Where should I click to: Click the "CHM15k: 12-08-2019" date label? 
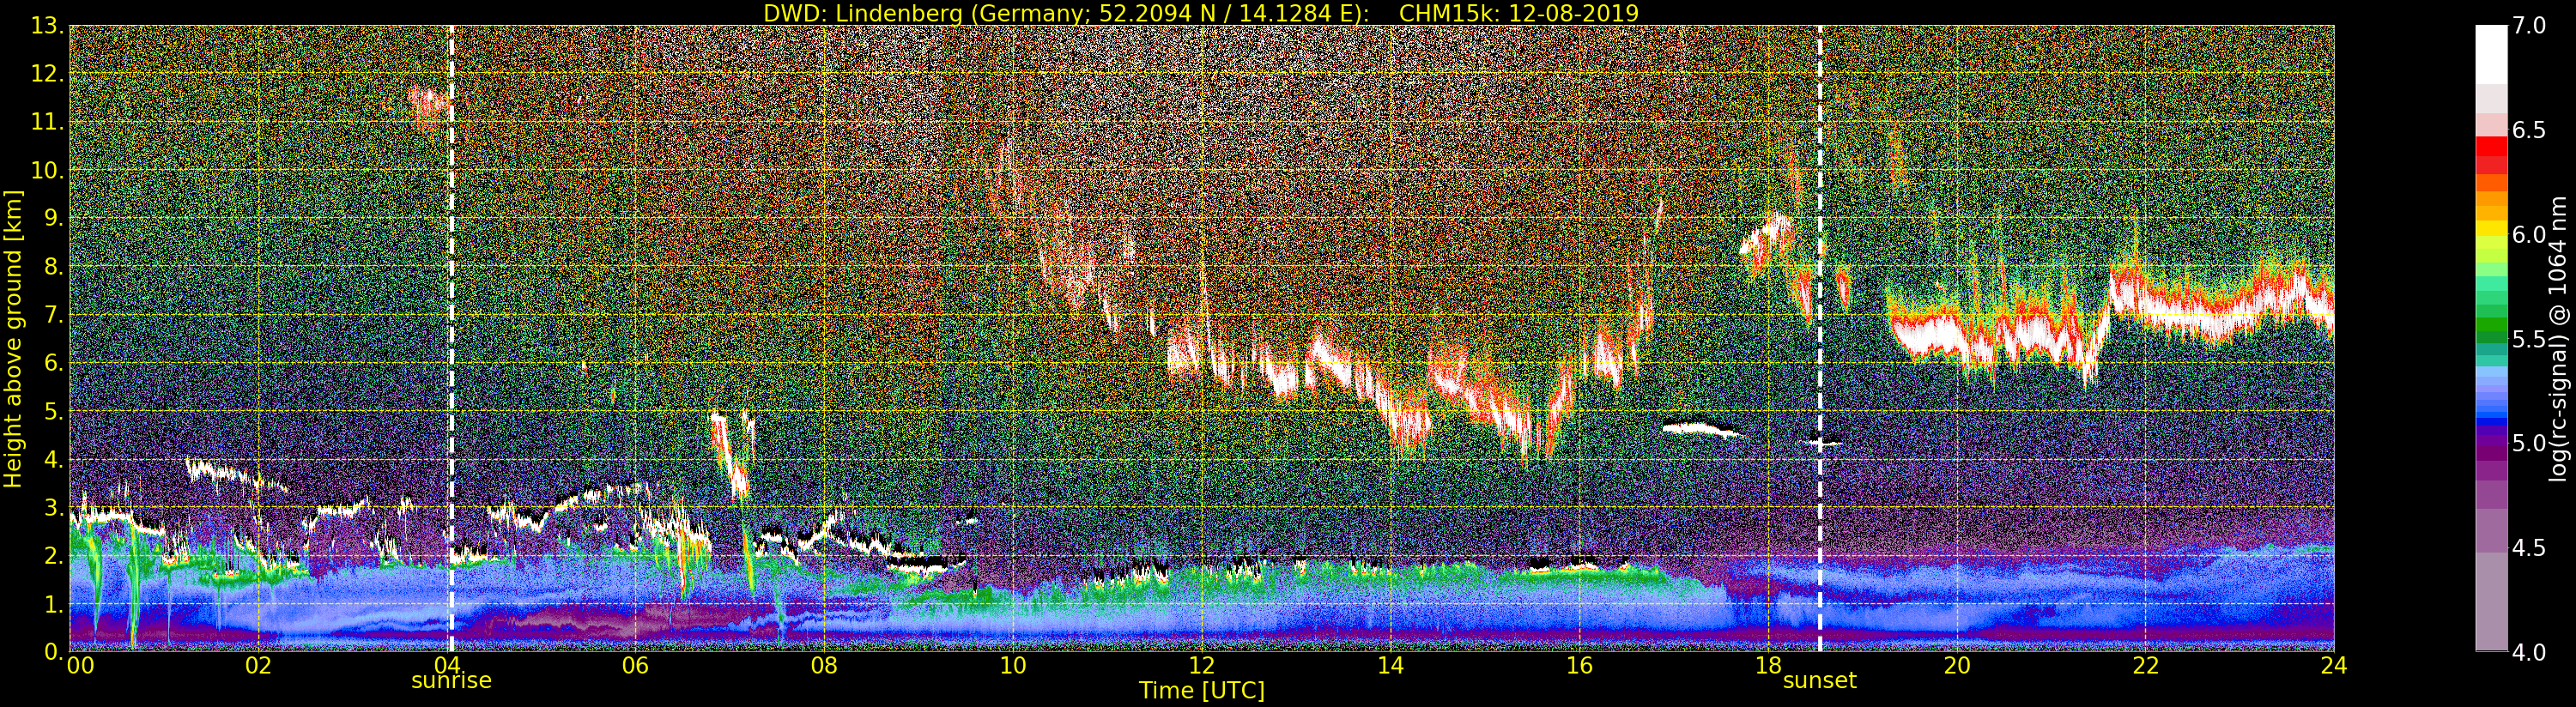coord(1519,13)
